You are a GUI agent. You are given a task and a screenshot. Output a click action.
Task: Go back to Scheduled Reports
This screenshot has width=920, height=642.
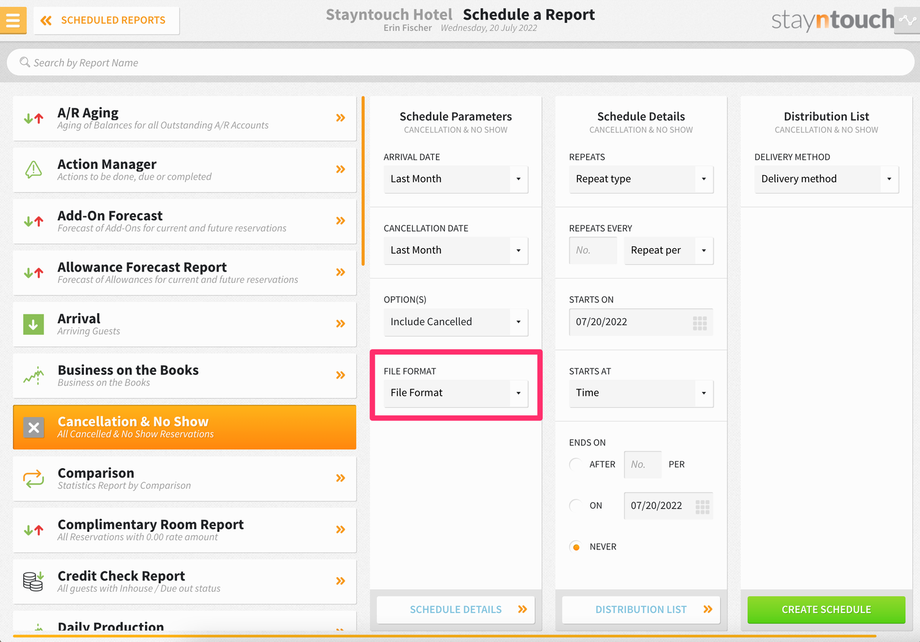[106, 21]
